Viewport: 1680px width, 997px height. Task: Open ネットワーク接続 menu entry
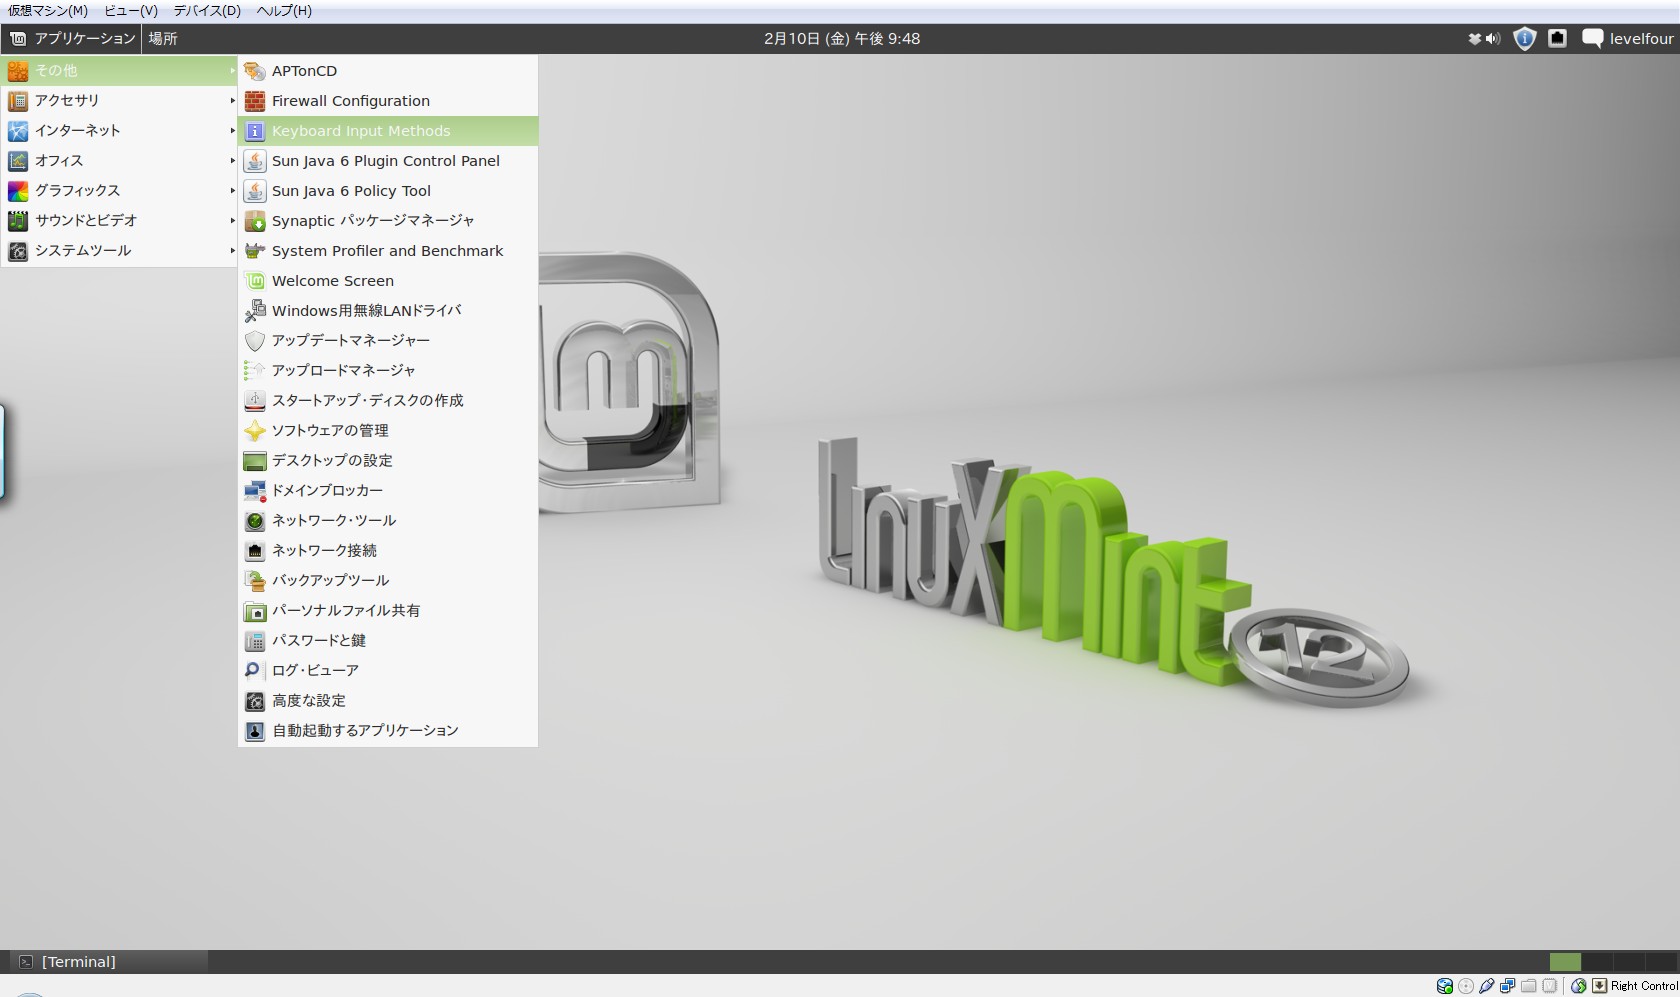(x=388, y=551)
